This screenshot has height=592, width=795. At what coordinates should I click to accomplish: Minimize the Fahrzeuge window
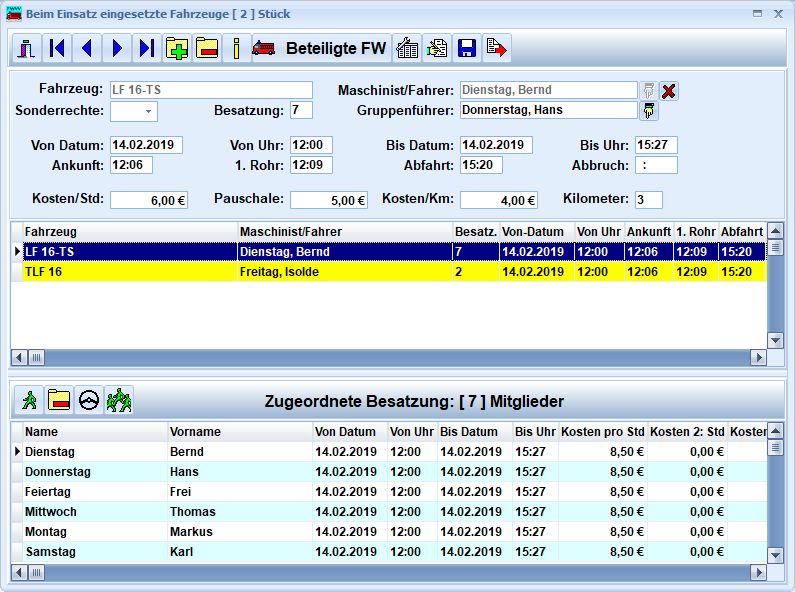tap(757, 14)
